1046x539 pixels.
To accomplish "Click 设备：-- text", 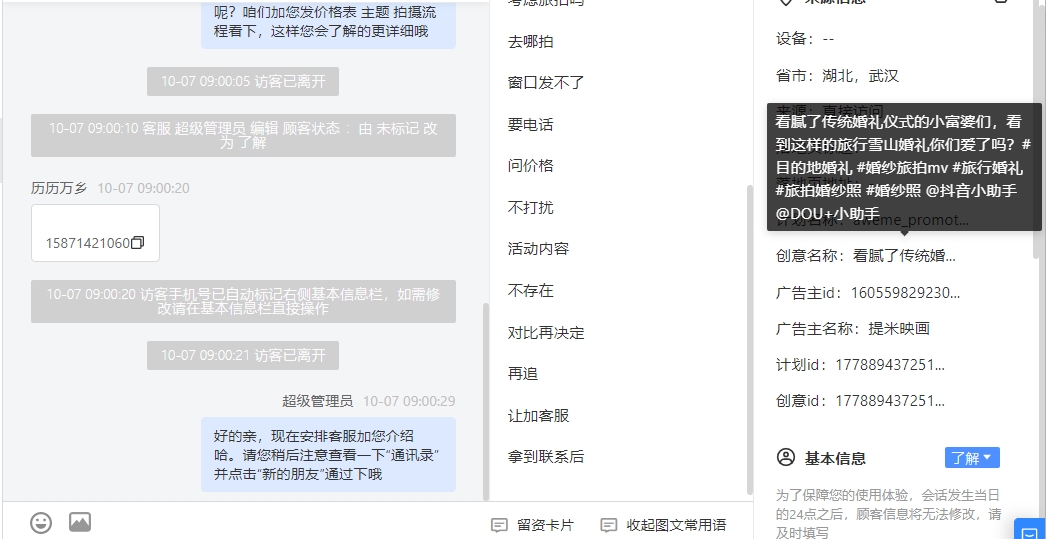I will 805,39.
